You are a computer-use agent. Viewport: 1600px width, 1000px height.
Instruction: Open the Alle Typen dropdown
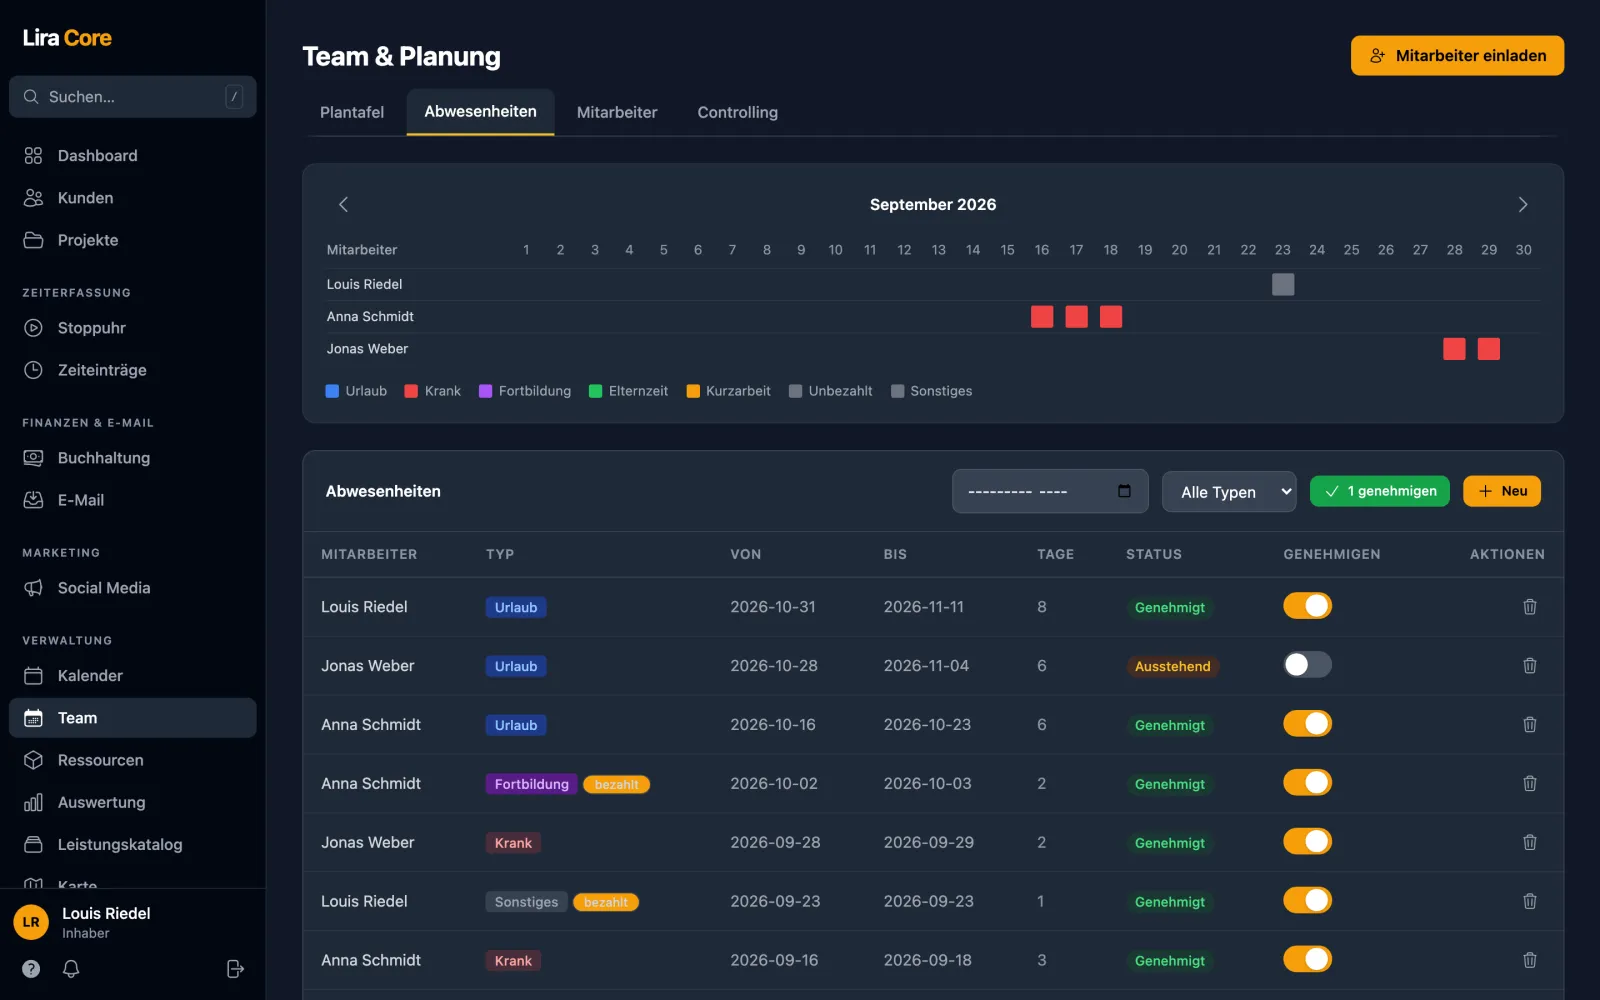tap(1229, 491)
